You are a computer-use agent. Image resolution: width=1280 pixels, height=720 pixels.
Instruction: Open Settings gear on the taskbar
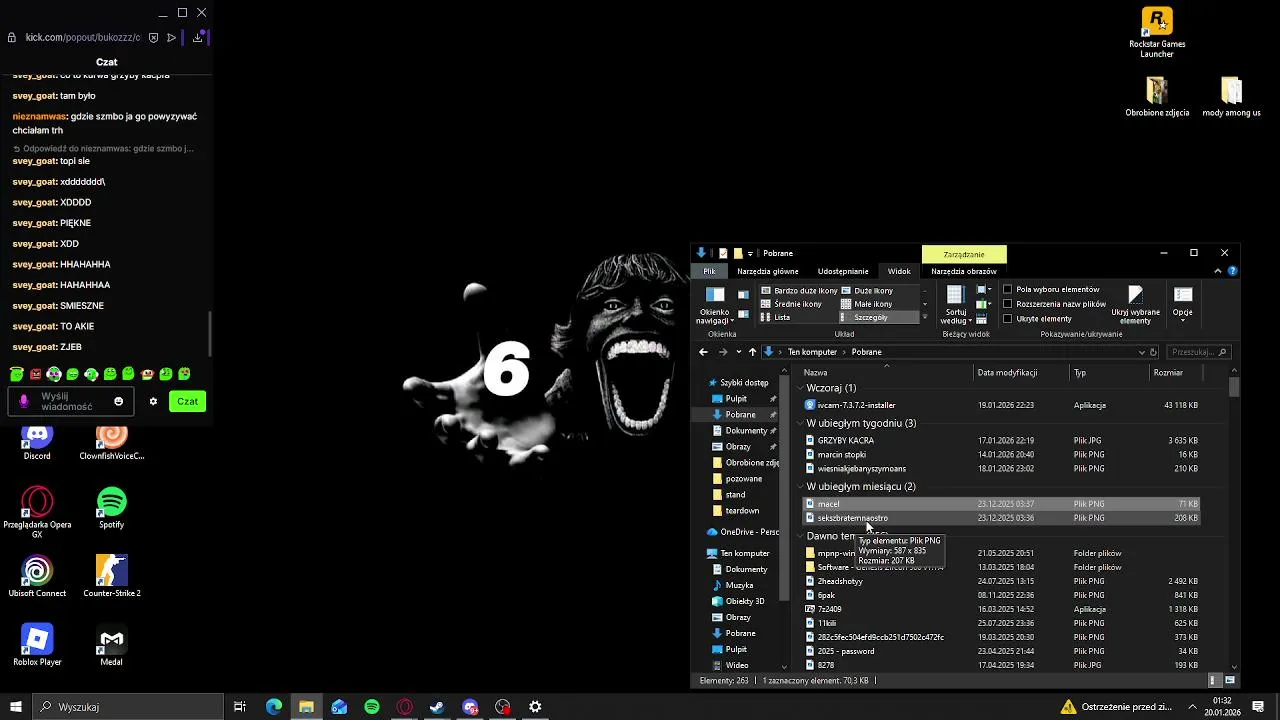coord(535,707)
